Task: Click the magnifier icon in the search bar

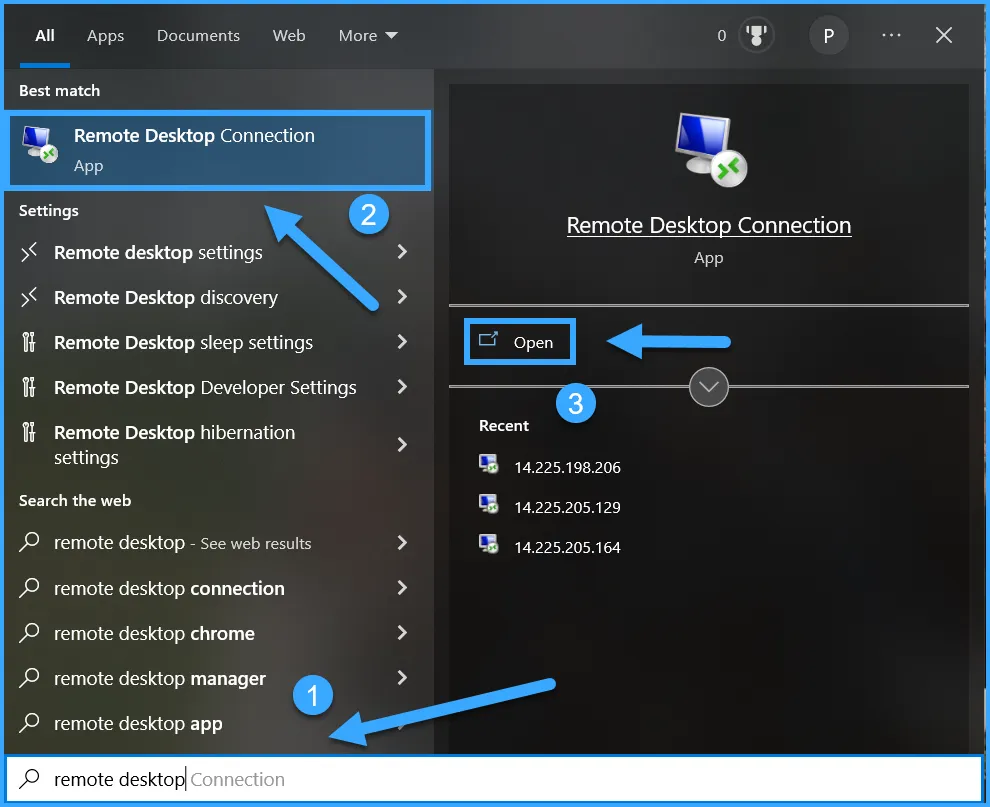Action: coord(29,779)
